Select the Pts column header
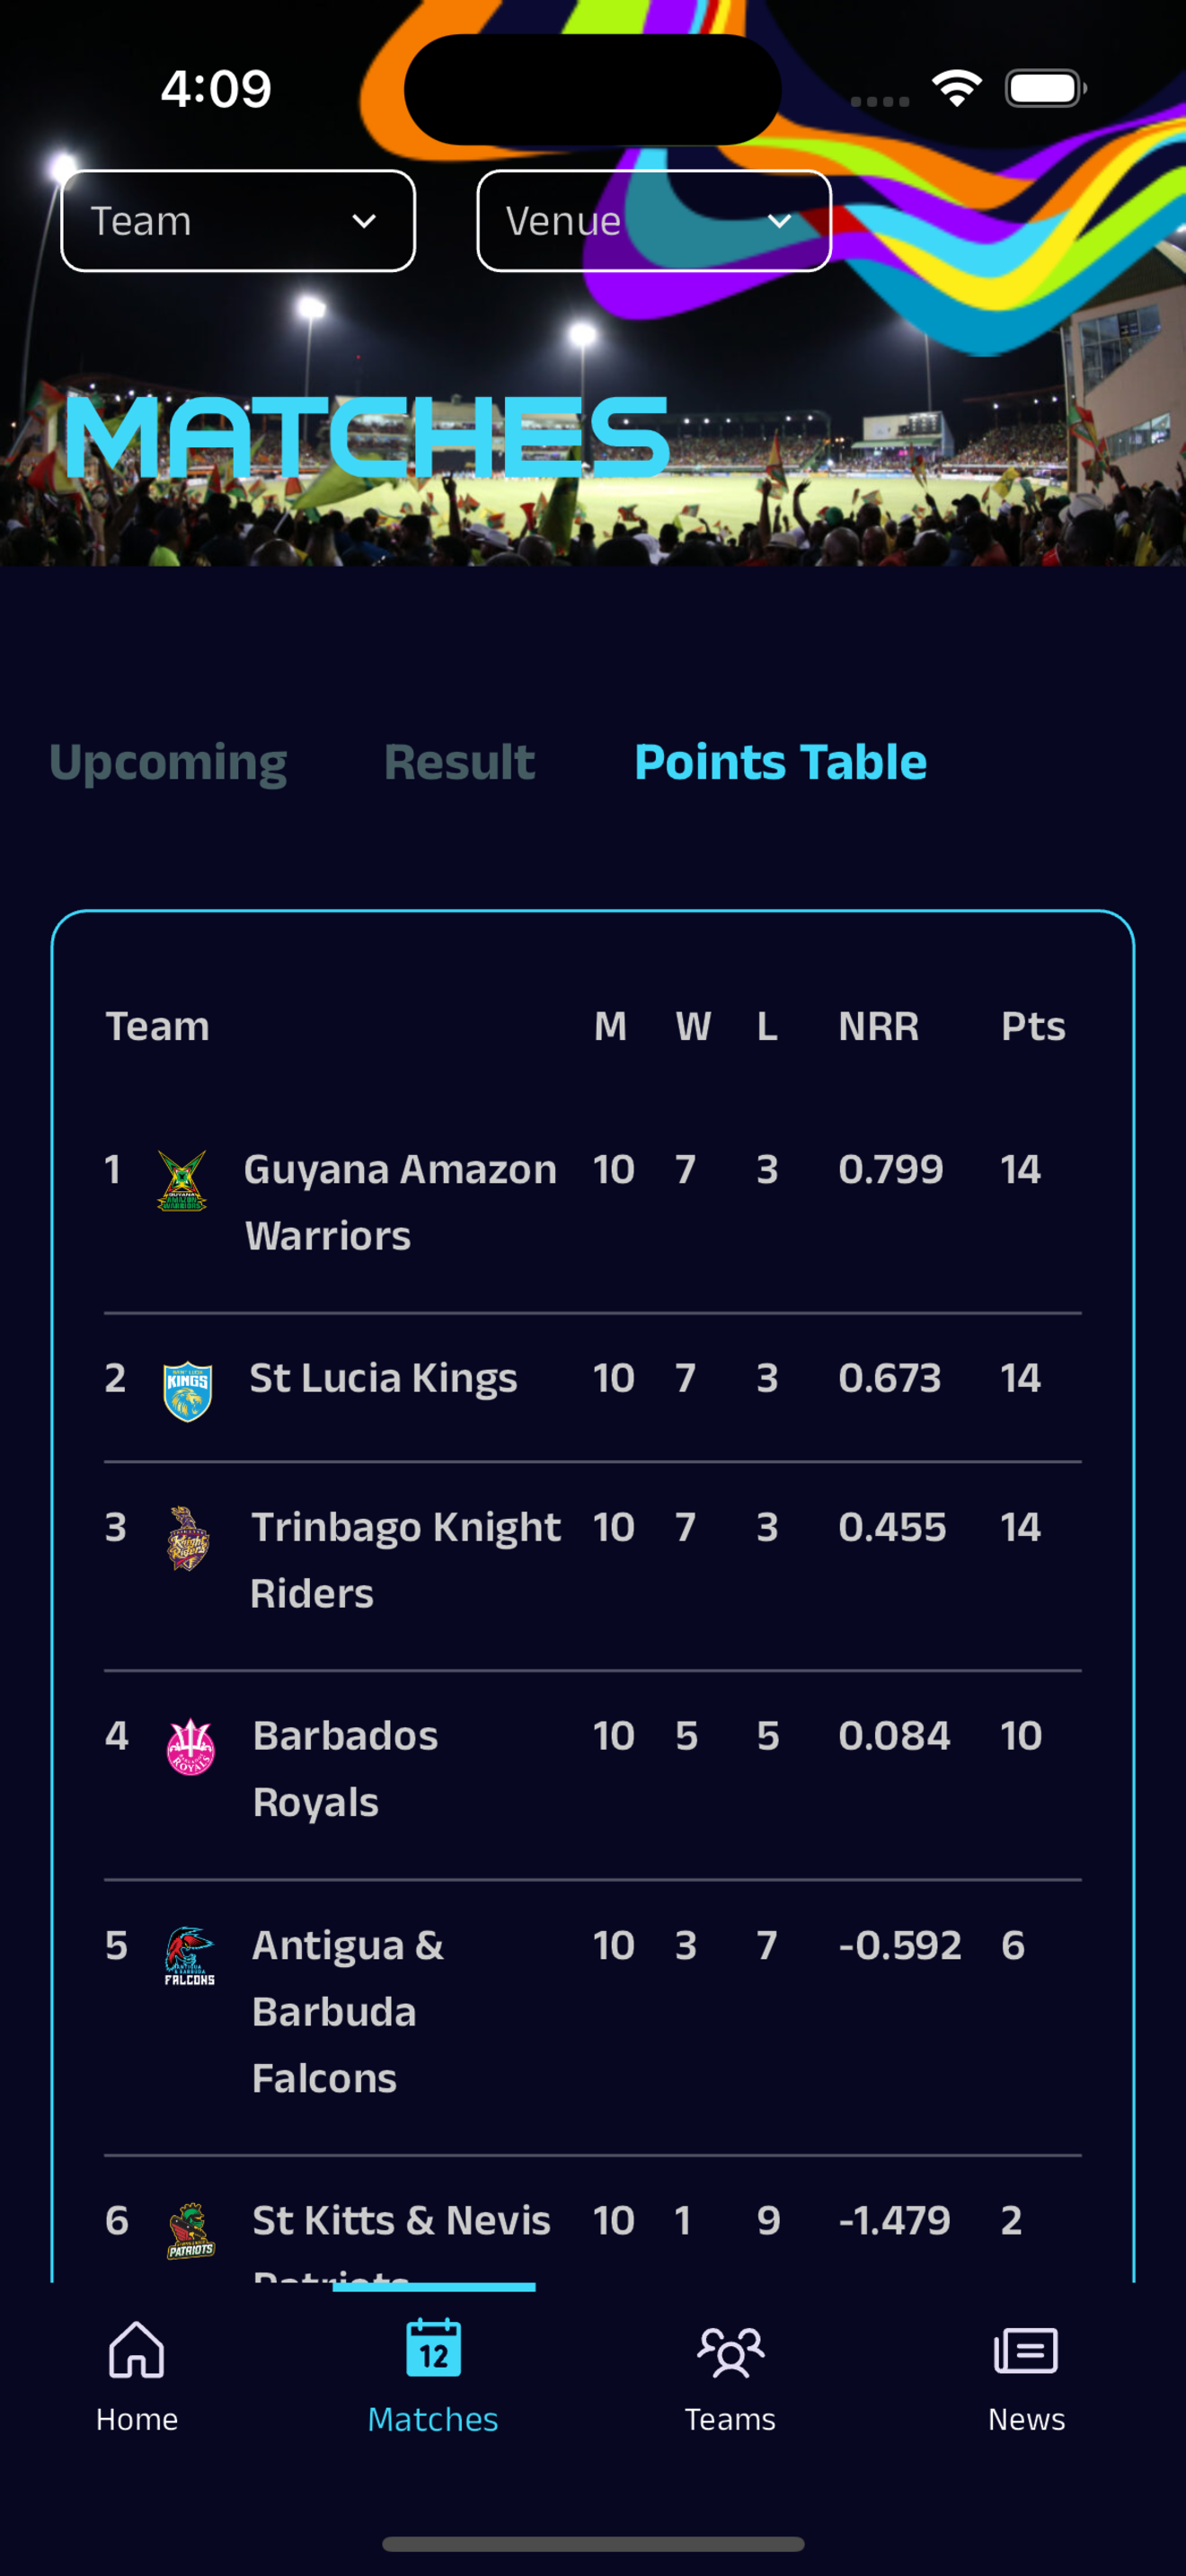Image resolution: width=1186 pixels, height=2576 pixels. (x=1033, y=1026)
